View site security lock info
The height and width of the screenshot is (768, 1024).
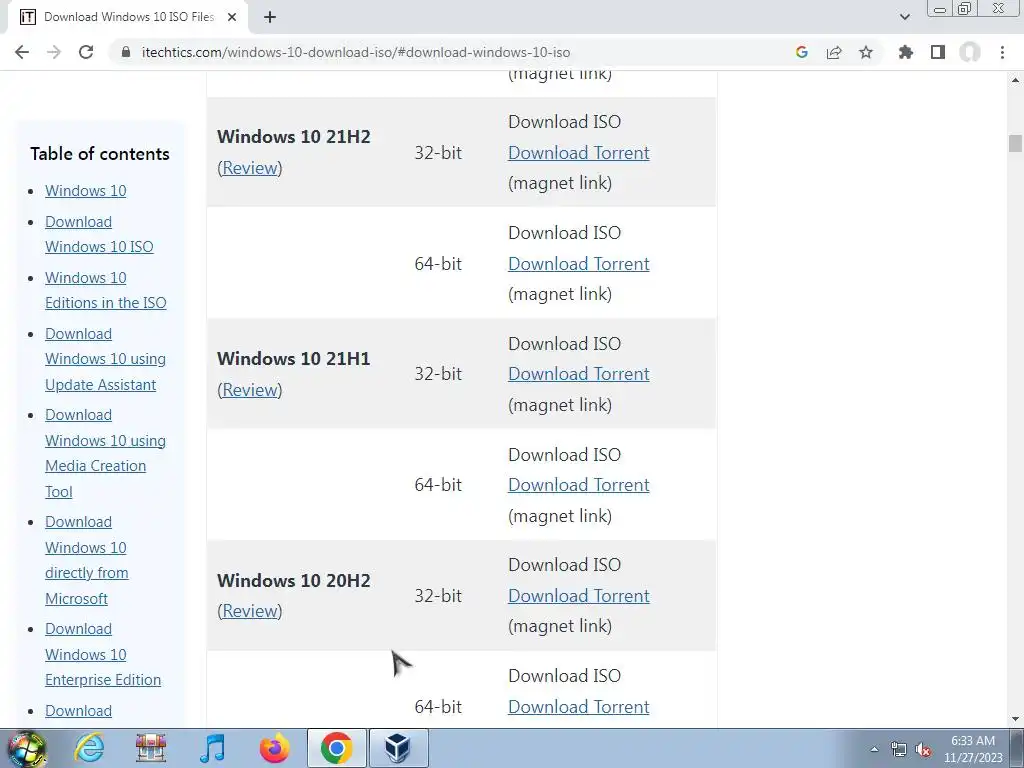[126, 52]
